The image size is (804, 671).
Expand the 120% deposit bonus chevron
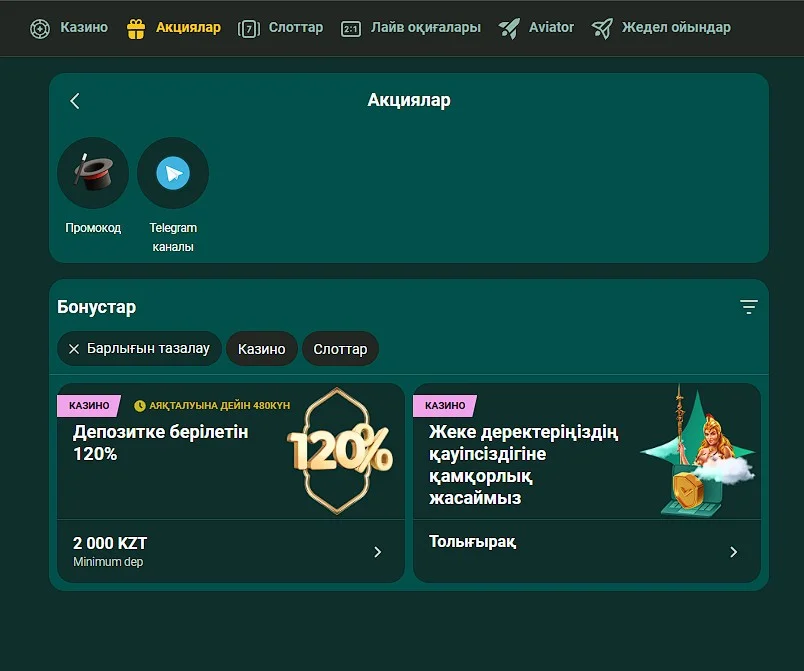pyautogui.click(x=378, y=552)
